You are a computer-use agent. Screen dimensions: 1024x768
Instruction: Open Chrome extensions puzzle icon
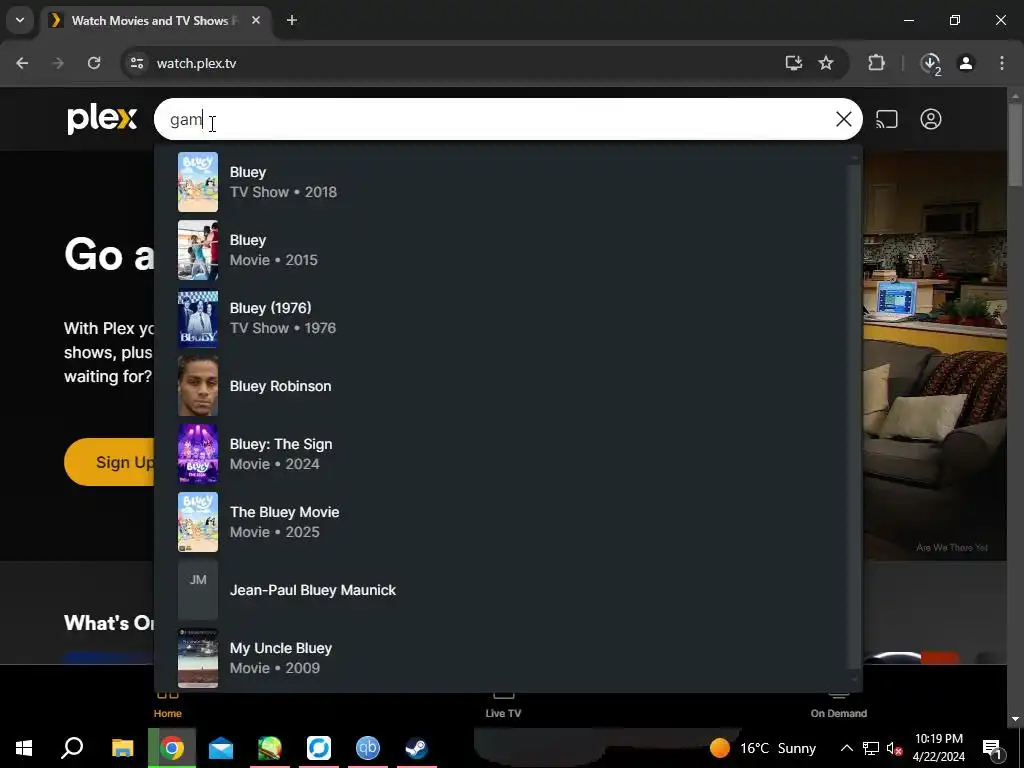876,63
